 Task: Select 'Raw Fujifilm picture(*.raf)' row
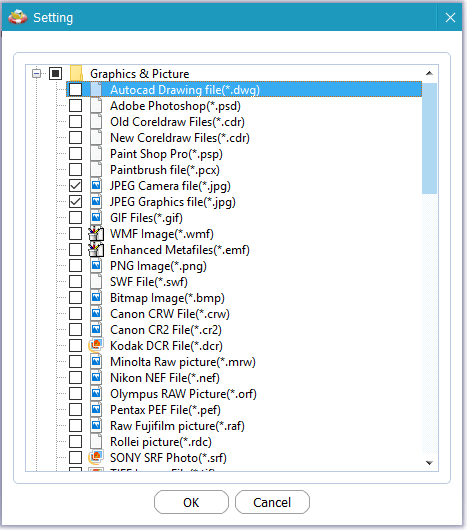point(177,426)
